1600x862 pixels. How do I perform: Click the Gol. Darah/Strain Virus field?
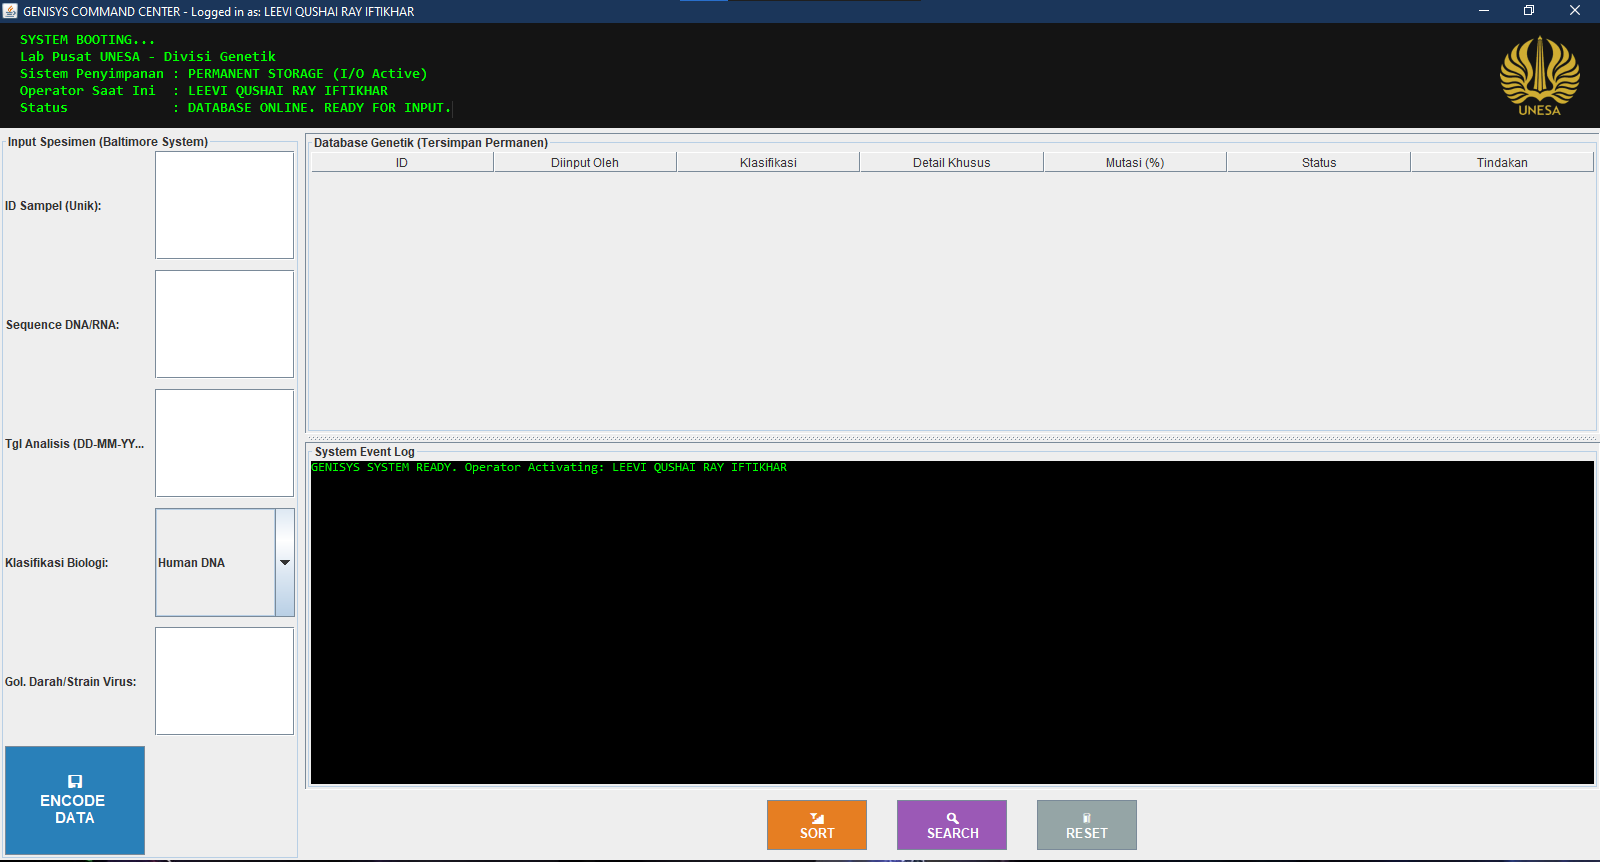point(224,681)
